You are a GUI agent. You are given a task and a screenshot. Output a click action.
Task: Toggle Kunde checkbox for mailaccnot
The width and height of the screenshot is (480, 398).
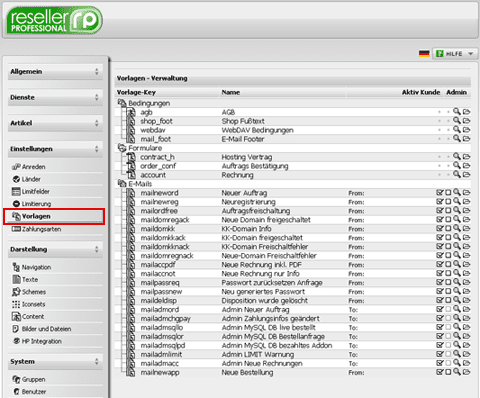click(x=448, y=274)
